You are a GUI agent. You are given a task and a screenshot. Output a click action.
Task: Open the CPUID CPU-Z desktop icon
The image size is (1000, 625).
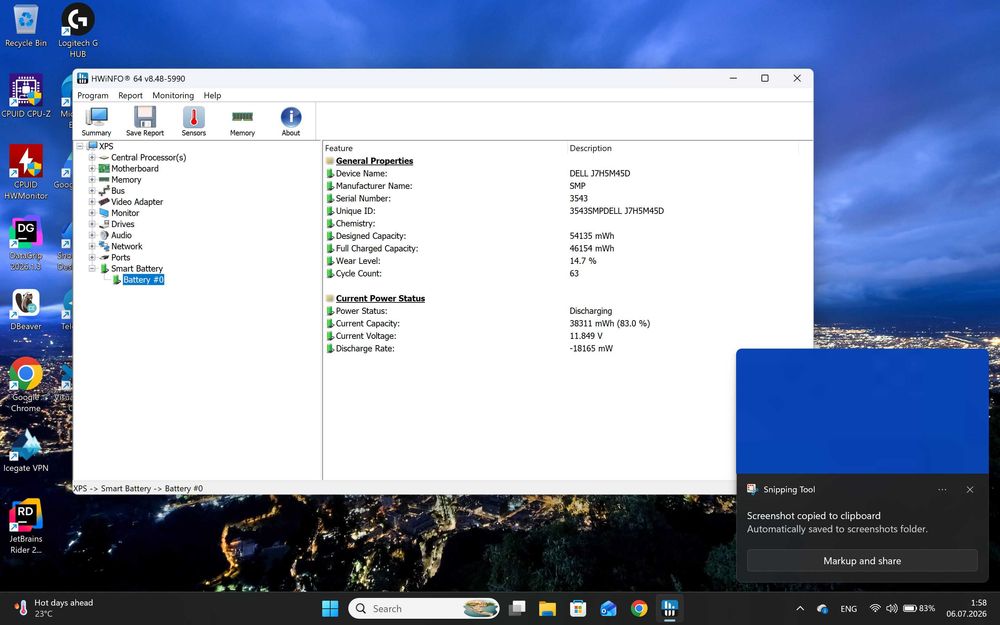(x=26, y=96)
